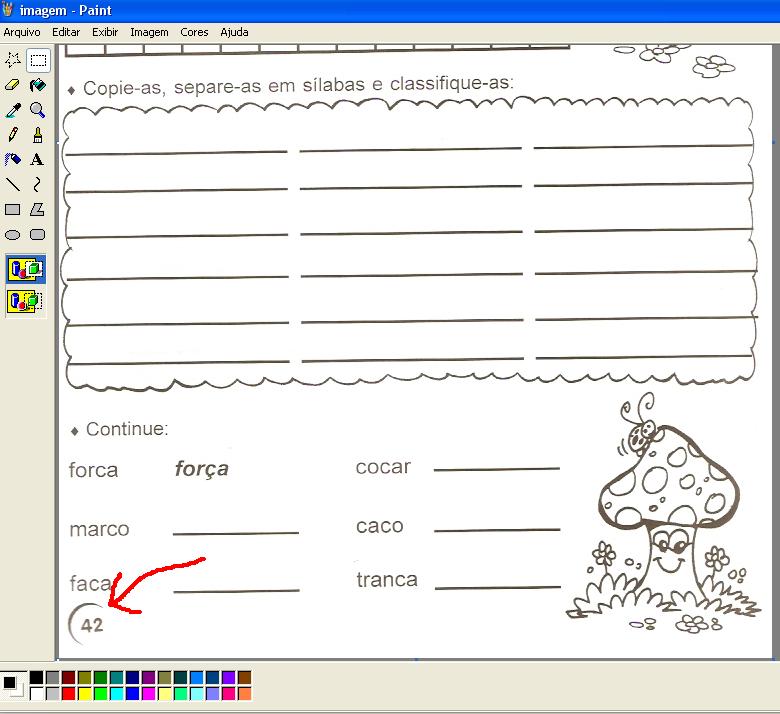Choose the Ellipse shape tool
Image resolution: width=780 pixels, height=714 pixels.
12,234
